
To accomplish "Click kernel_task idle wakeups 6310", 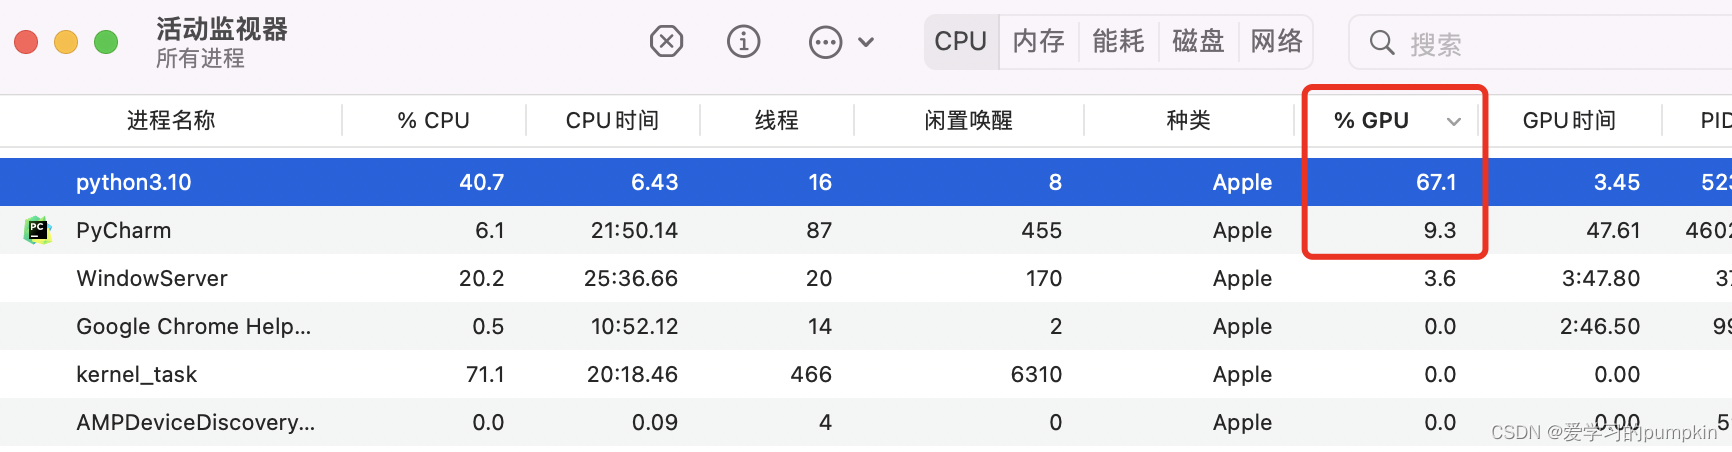I will (x=1036, y=374).
